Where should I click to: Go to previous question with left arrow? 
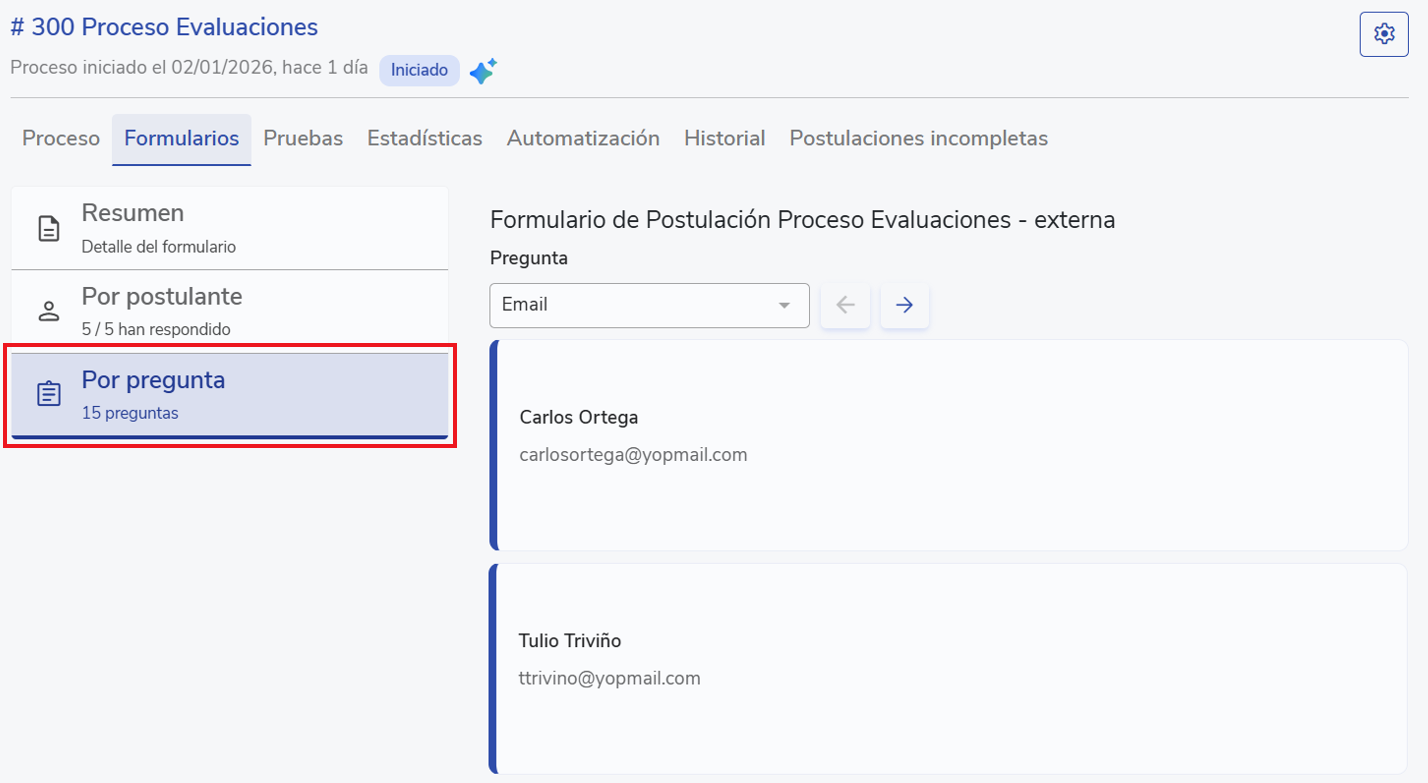tap(845, 305)
